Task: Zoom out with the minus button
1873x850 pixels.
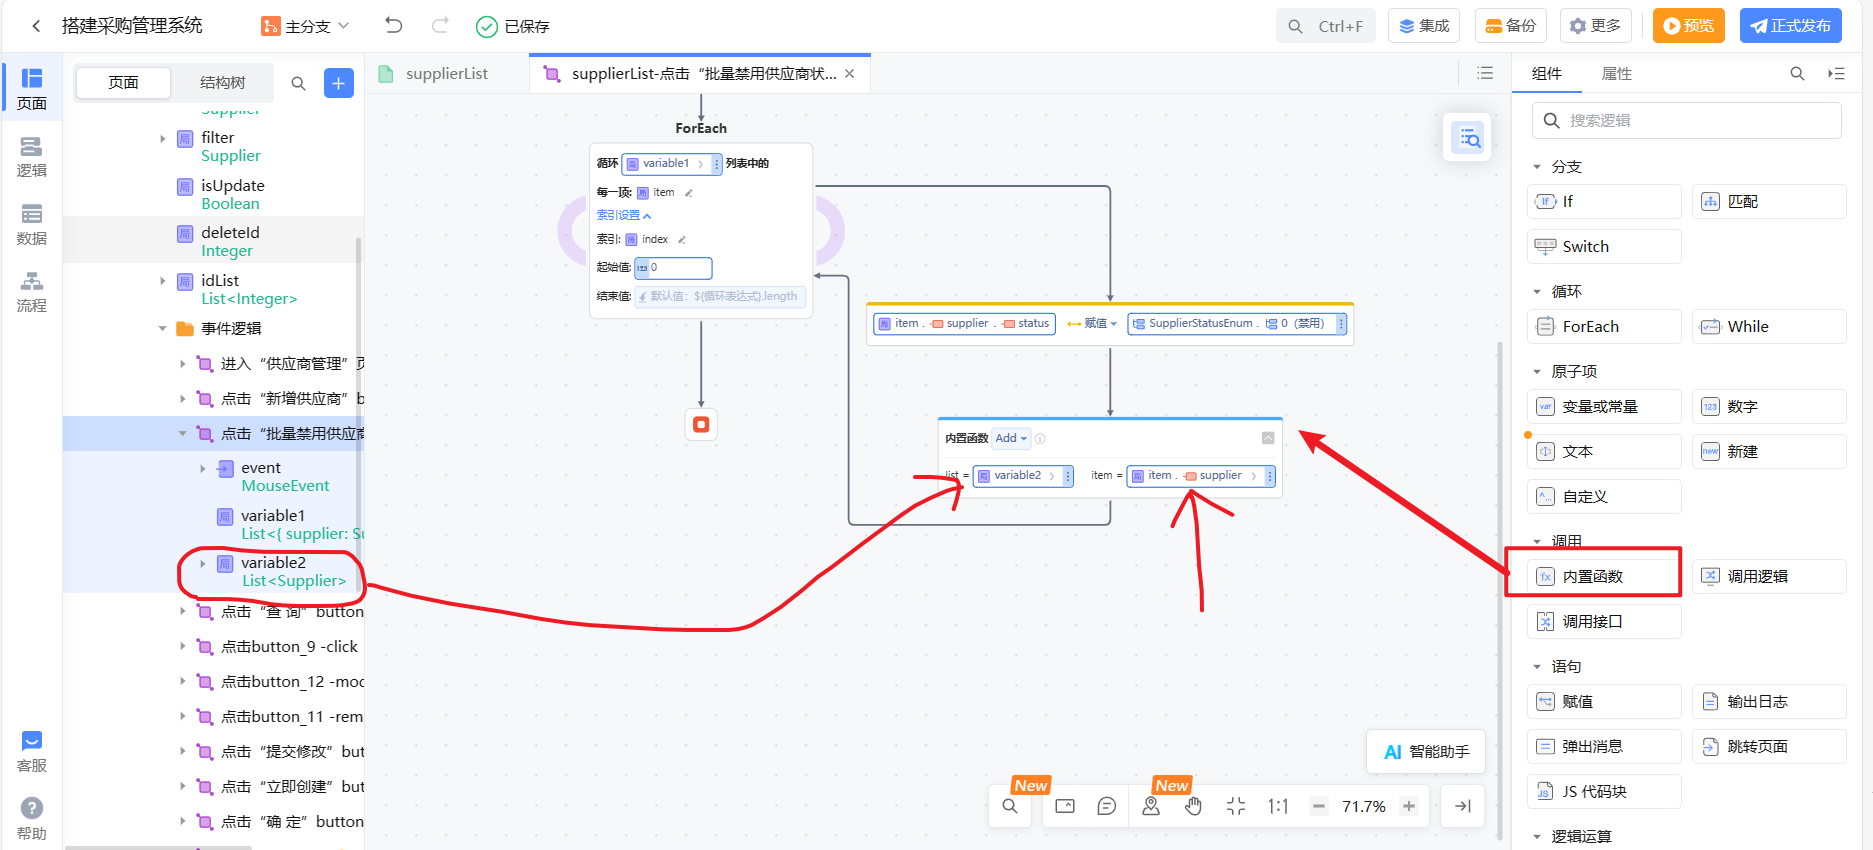Action: pos(1319,806)
